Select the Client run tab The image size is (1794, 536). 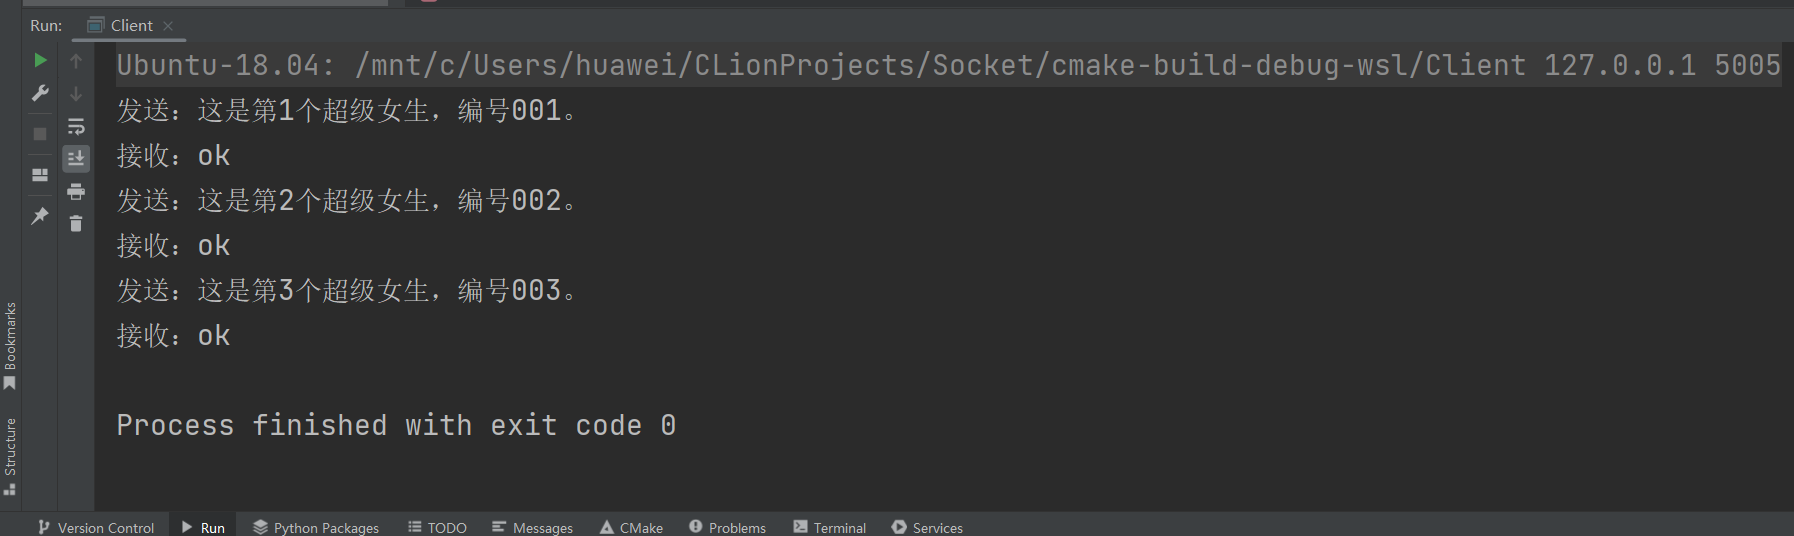point(130,25)
